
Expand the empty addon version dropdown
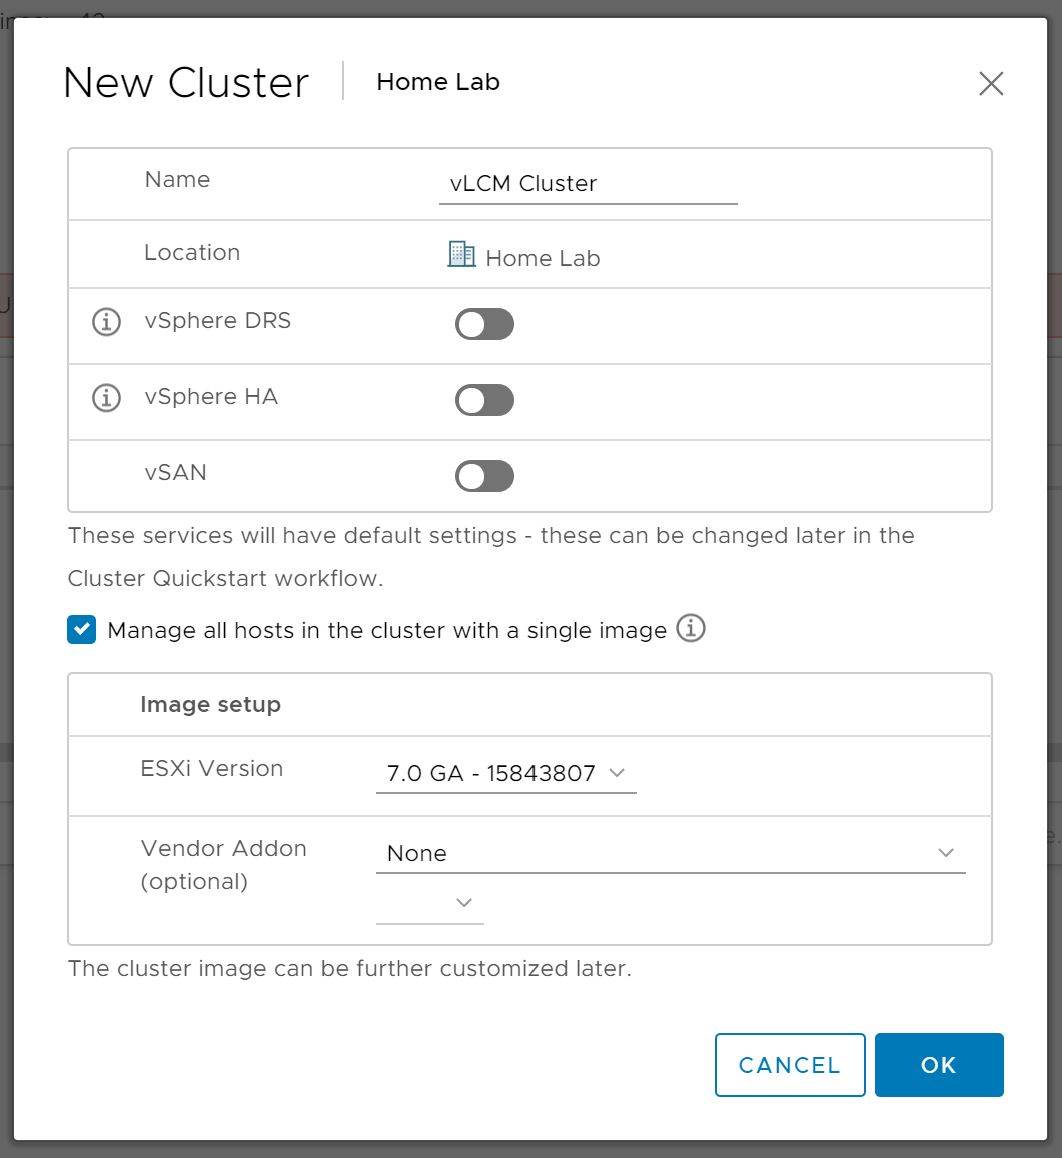click(462, 902)
